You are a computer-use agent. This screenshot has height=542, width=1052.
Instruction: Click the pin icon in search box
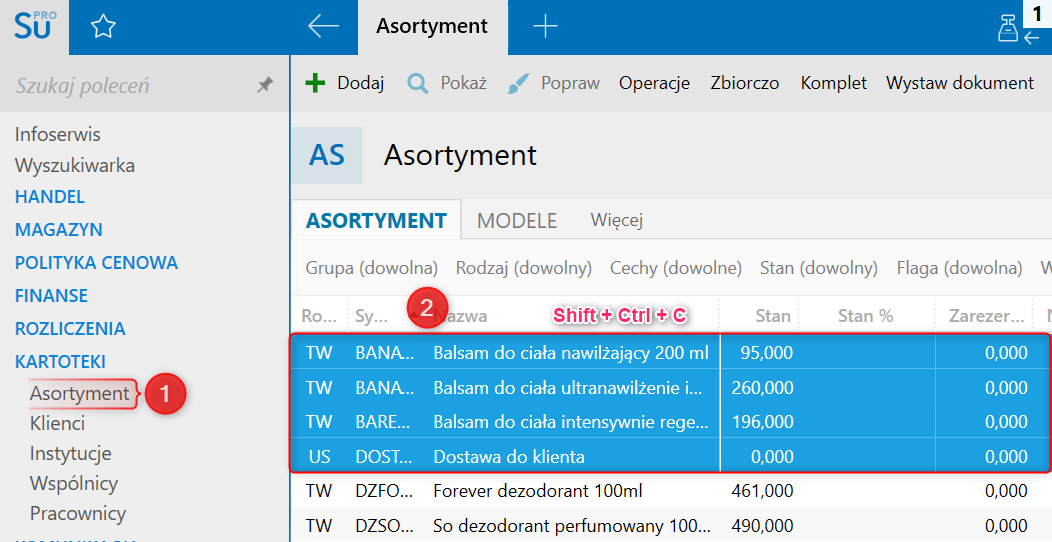point(265,86)
